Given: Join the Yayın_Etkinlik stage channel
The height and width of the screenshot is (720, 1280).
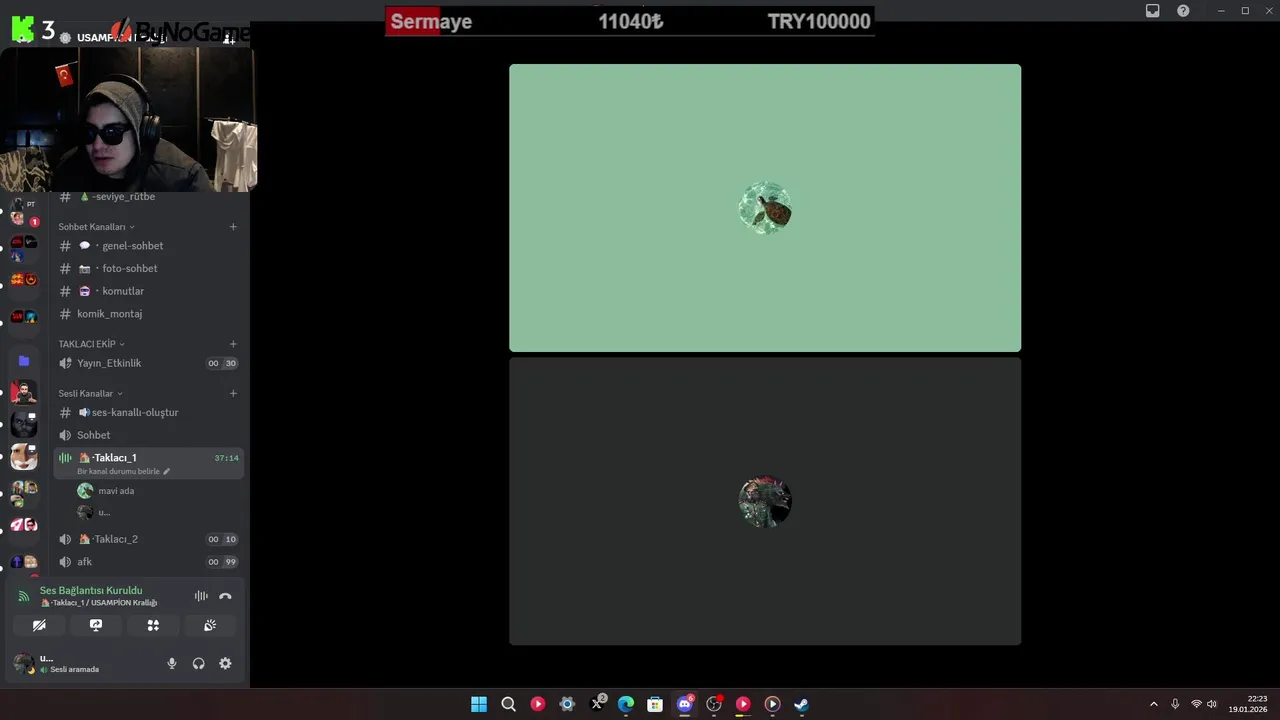Looking at the screenshot, I should point(148,363).
